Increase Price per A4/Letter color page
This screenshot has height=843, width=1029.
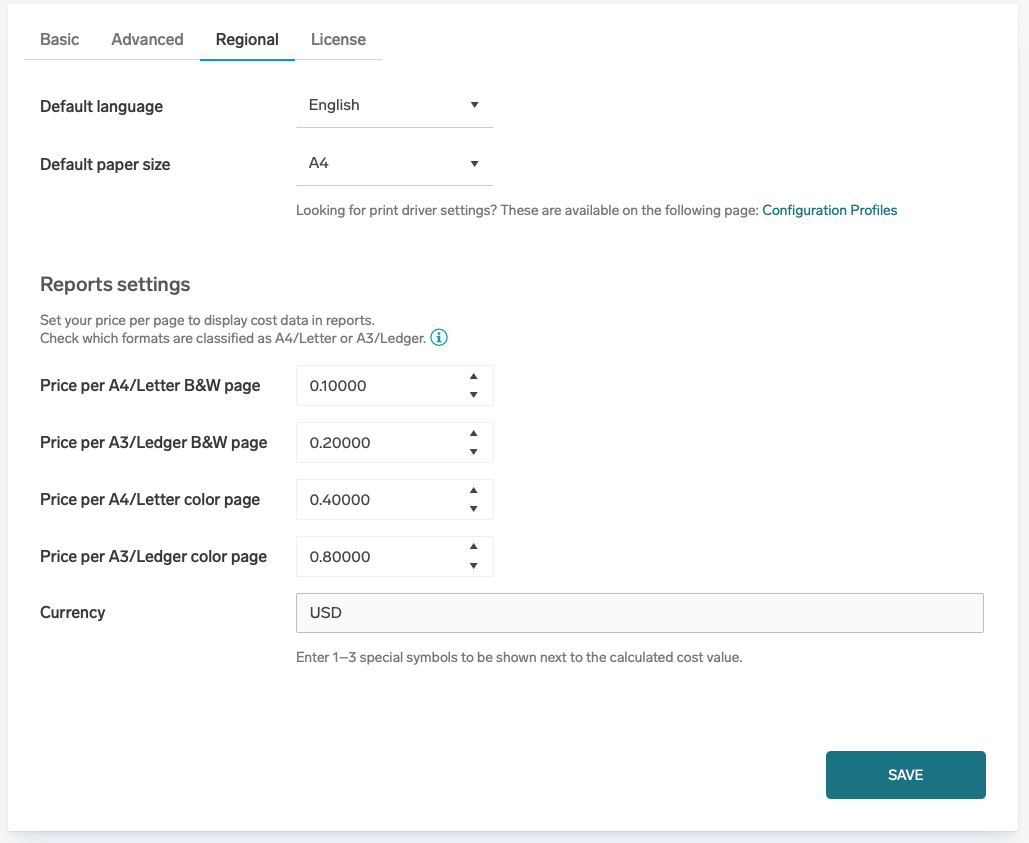click(x=474, y=491)
